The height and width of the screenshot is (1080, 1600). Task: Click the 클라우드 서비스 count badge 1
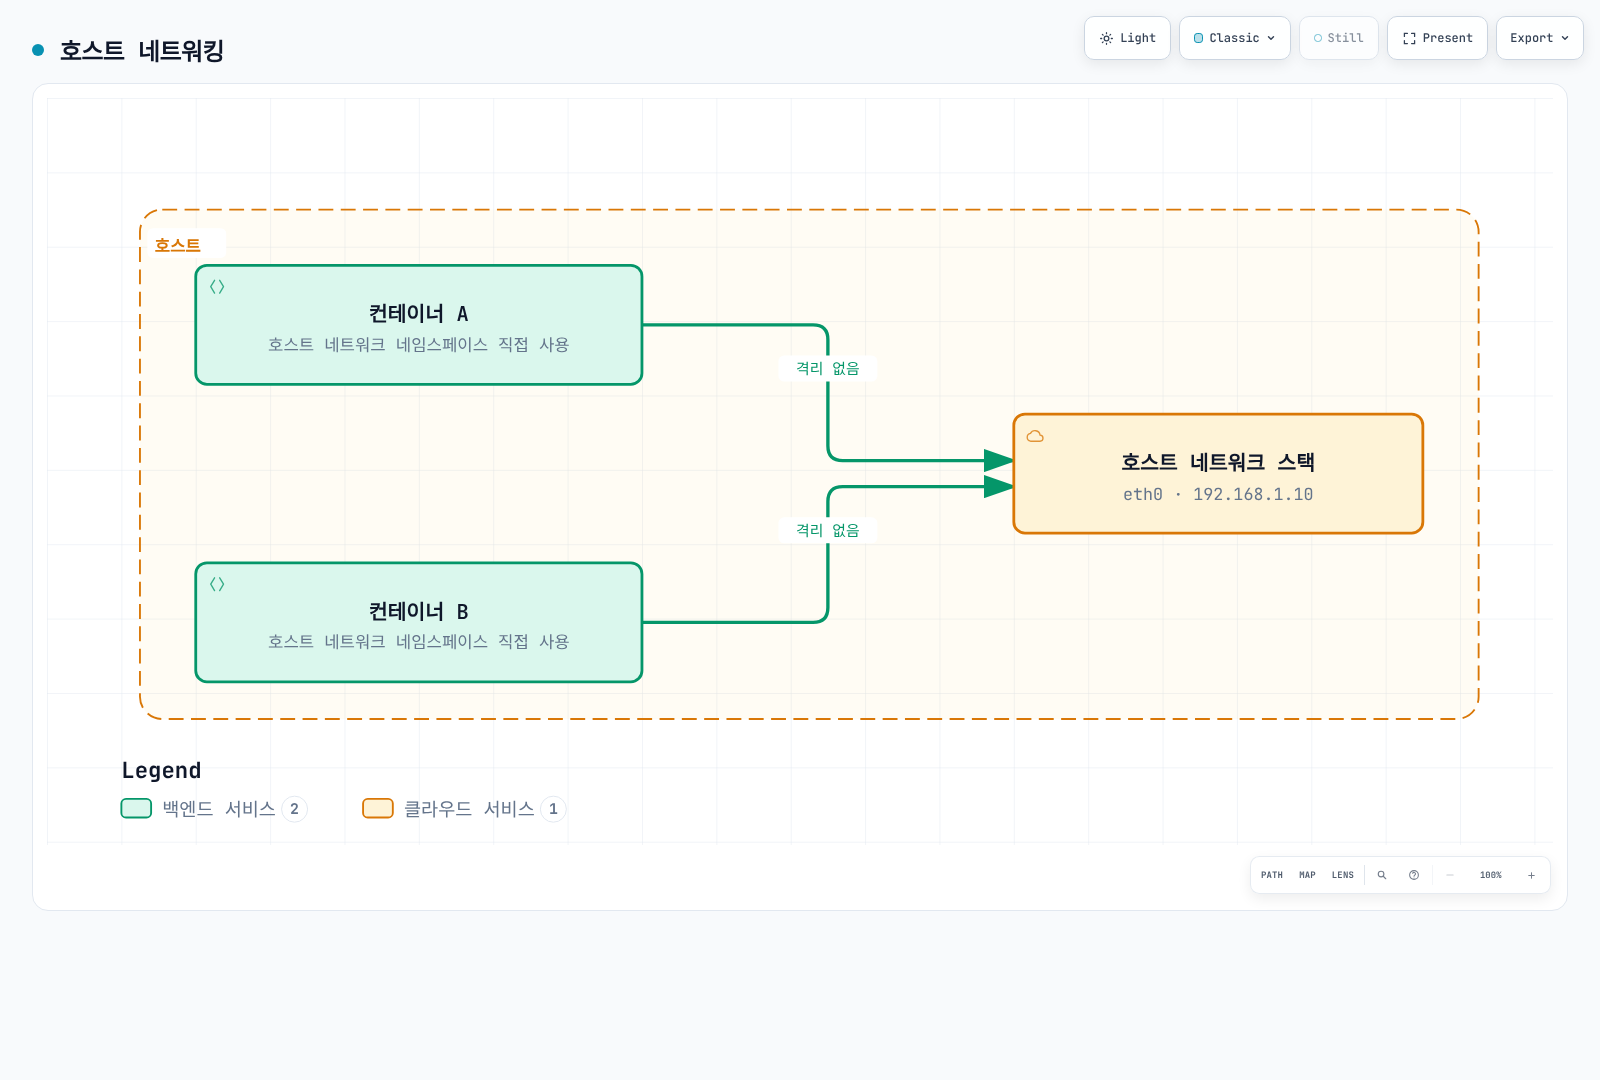pyautogui.click(x=553, y=809)
